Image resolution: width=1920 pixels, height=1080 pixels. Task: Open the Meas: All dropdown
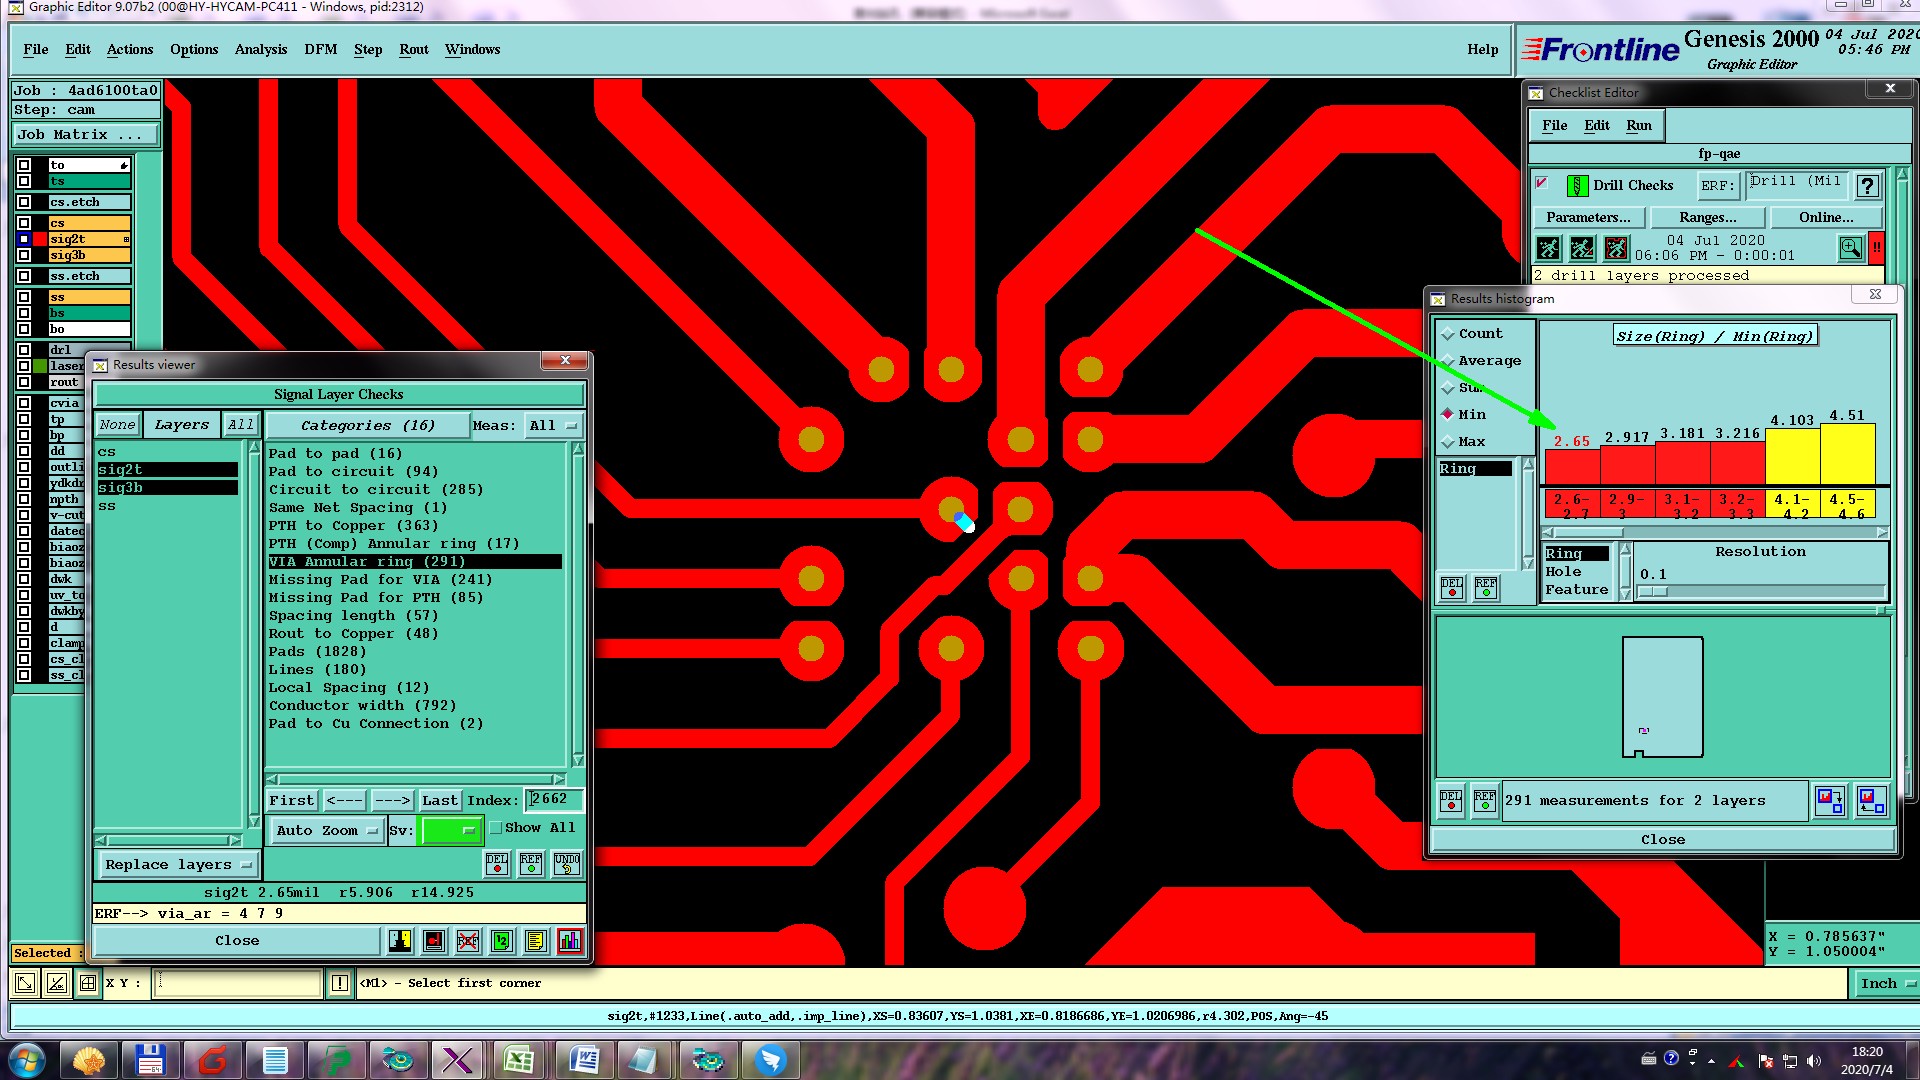click(x=553, y=426)
